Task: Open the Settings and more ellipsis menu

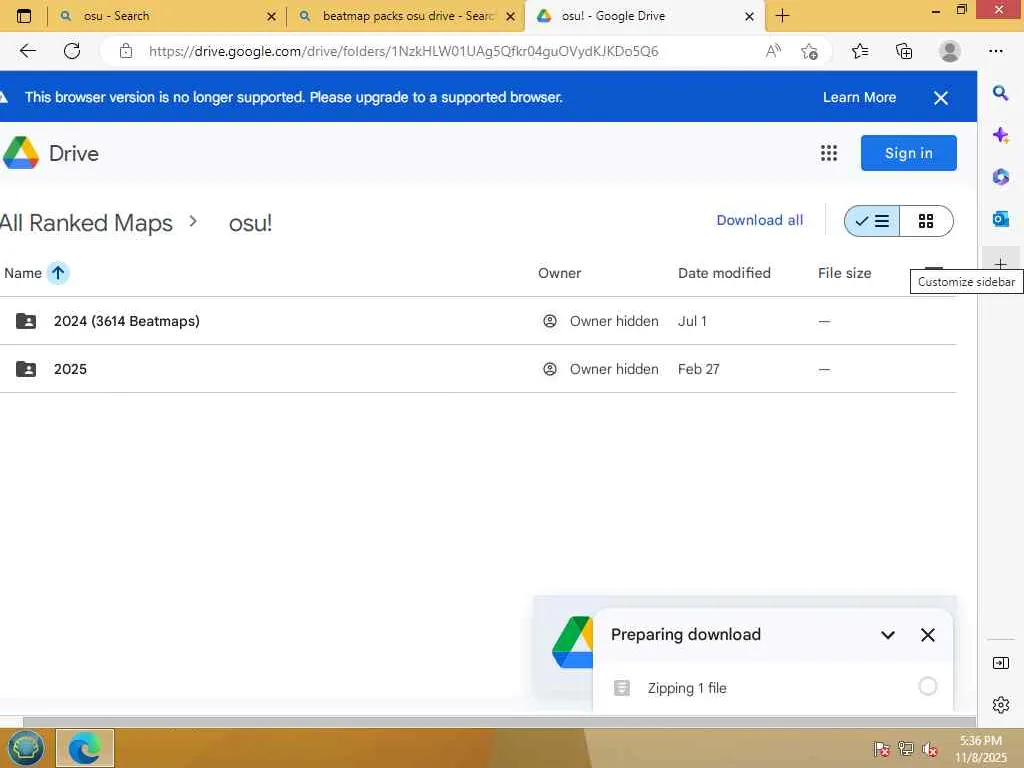Action: tap(995, 51)
